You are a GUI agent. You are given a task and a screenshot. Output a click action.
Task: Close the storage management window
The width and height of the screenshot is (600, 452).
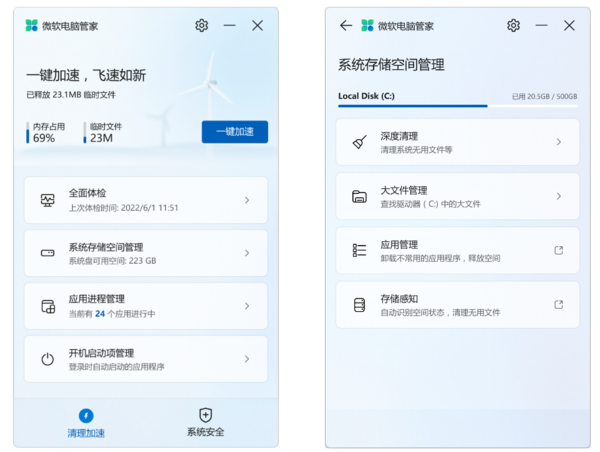coord(569,26)
